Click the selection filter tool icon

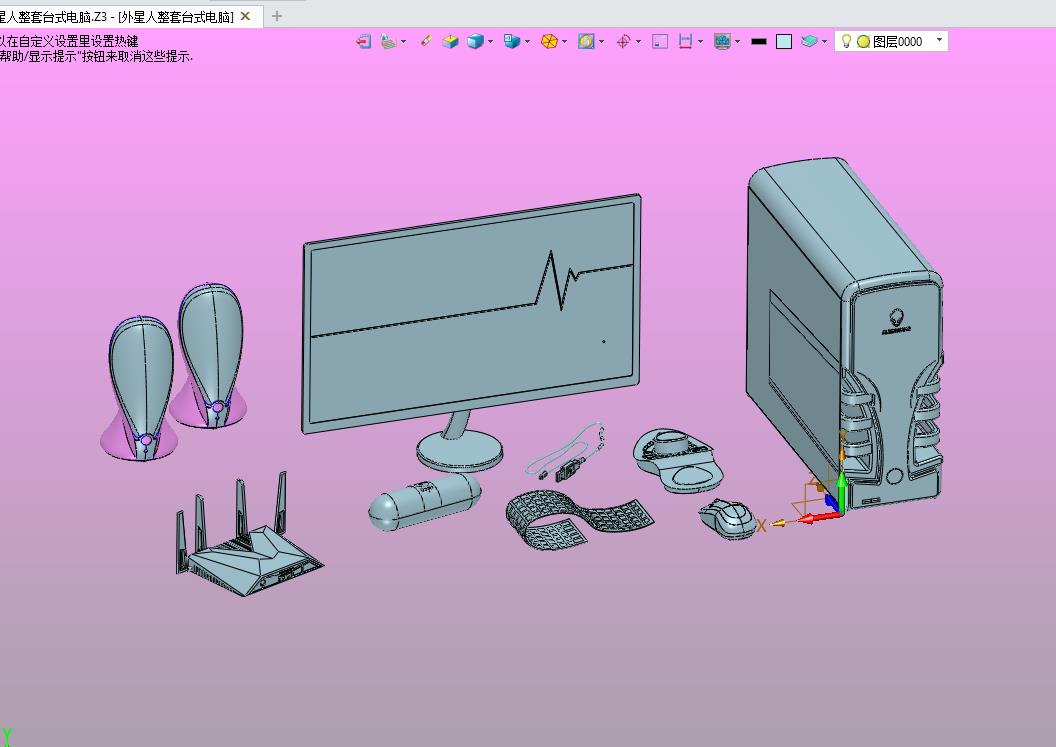pos(389,42)
